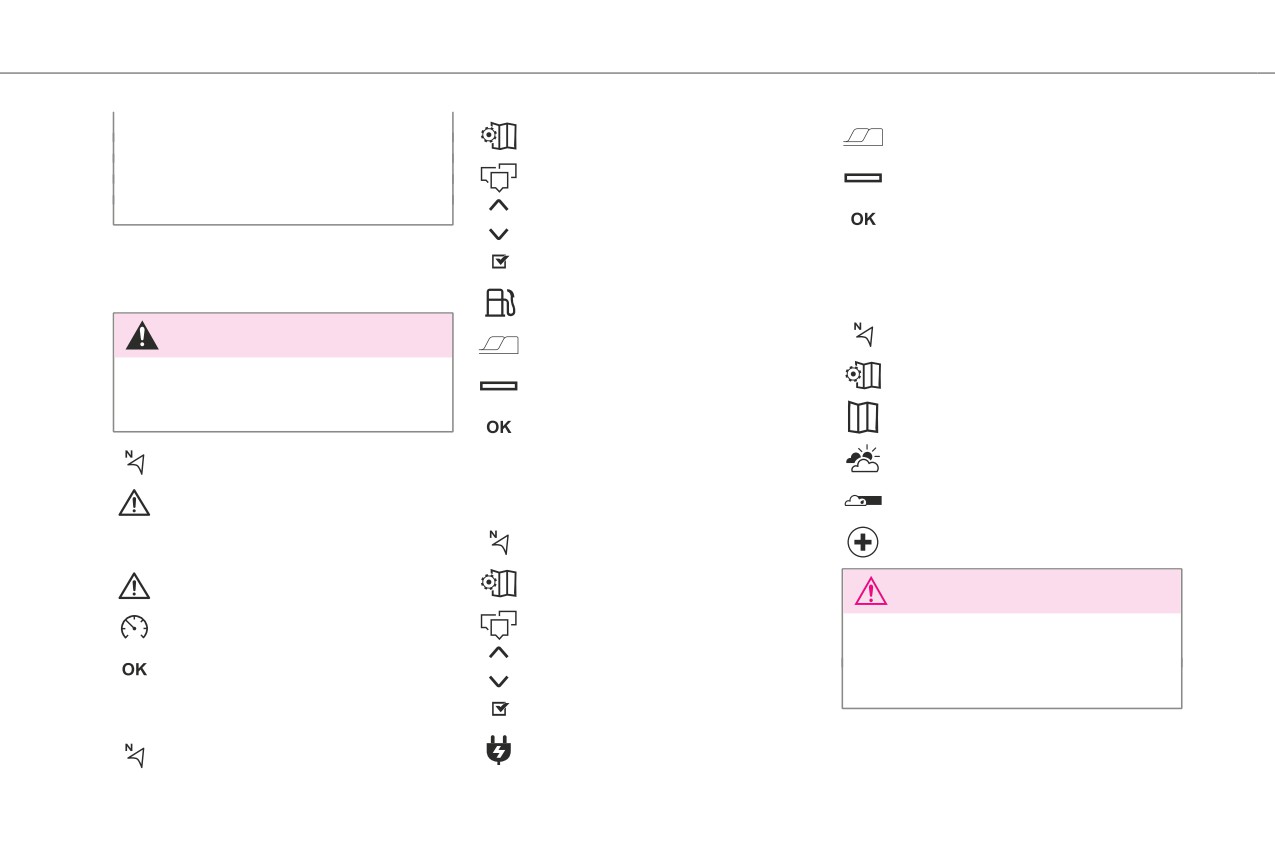Click the pink outlined warning triangle
This screenshot has height=860, width=1275.
coord(871,591)
